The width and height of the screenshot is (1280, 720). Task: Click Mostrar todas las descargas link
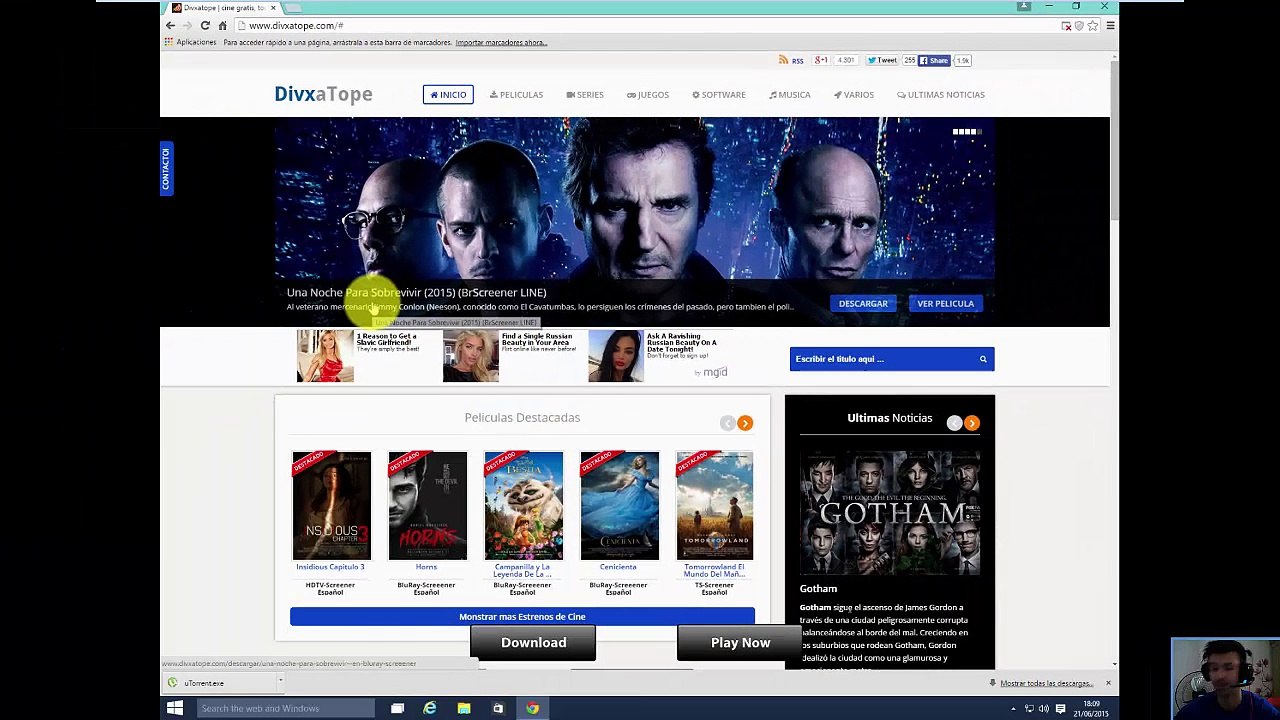1046,683
